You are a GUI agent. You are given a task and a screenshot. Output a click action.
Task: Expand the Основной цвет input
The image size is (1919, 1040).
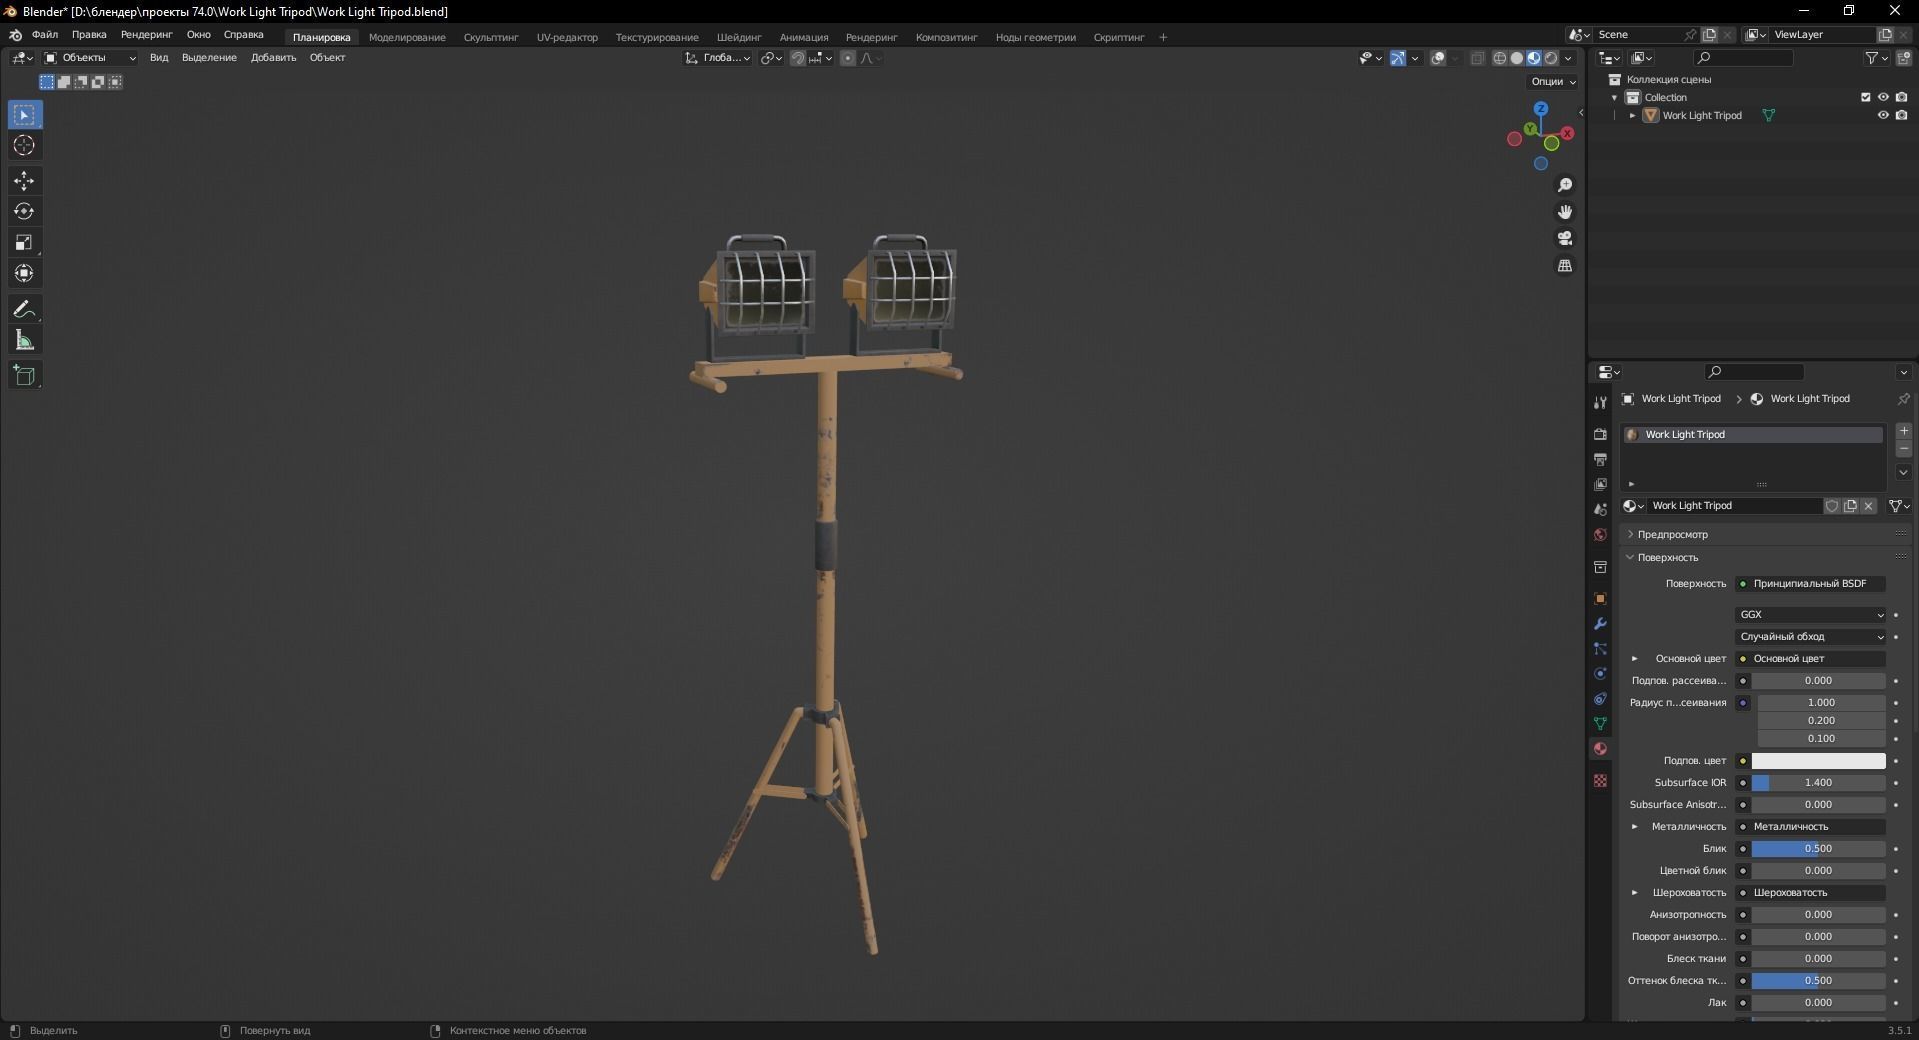[x=1635, y=659]
